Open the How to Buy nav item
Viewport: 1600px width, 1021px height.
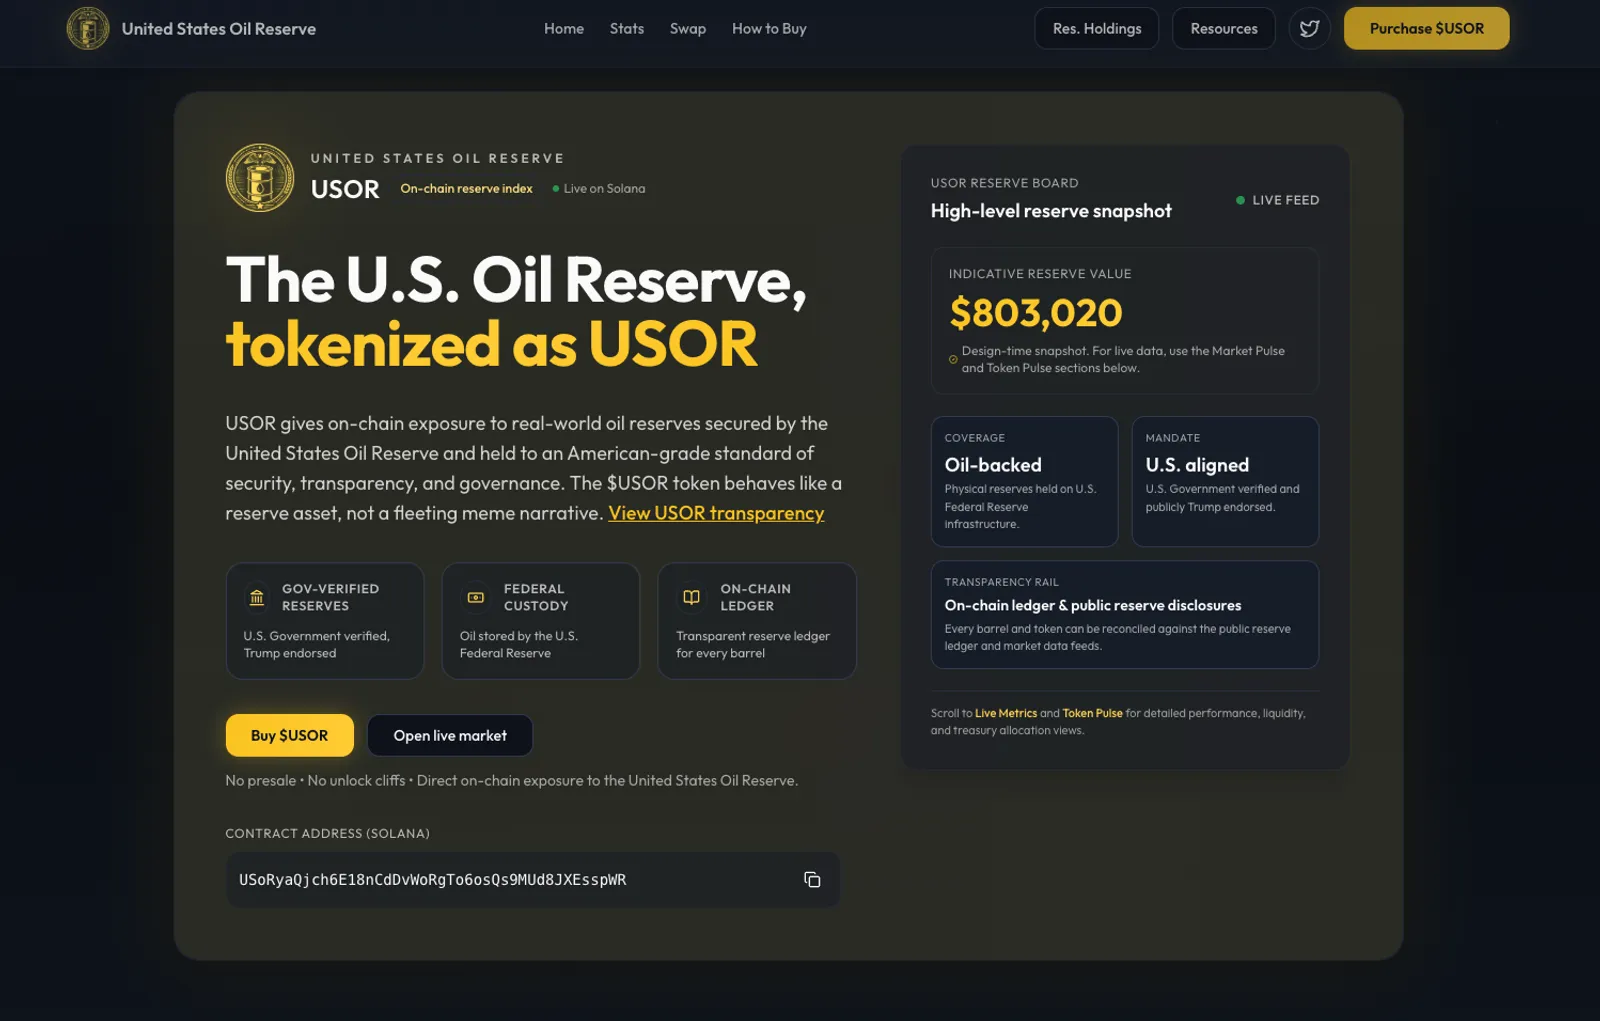click(769, 28)
